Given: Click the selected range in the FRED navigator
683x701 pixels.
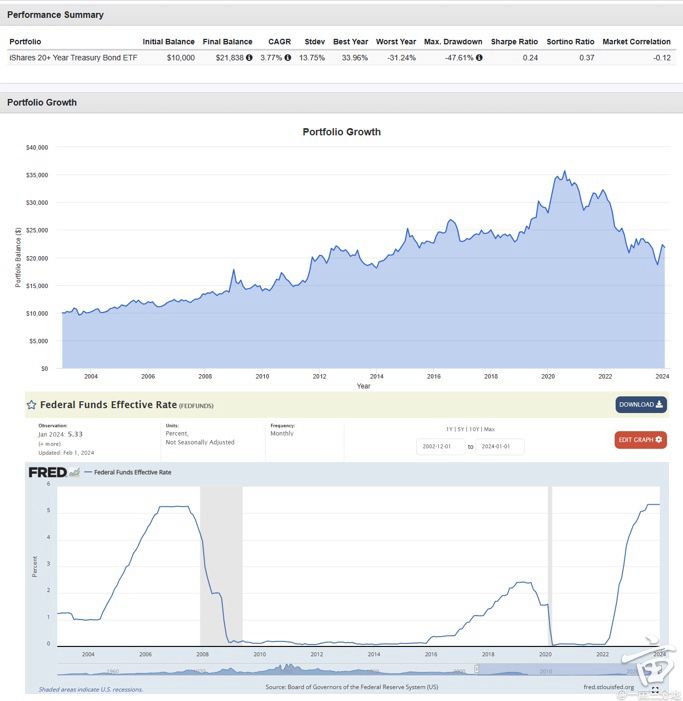Looking at the screenshot, I should (x=568, y=669).
